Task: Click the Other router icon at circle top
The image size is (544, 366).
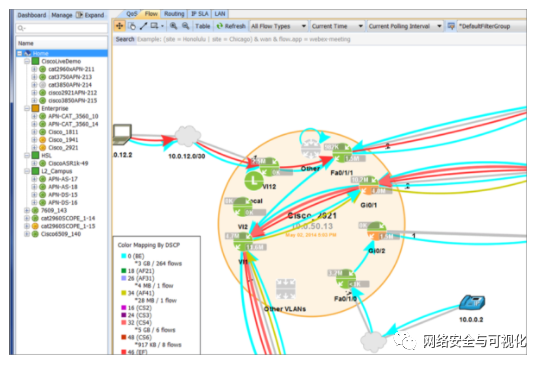Action: tap(311, 150)
